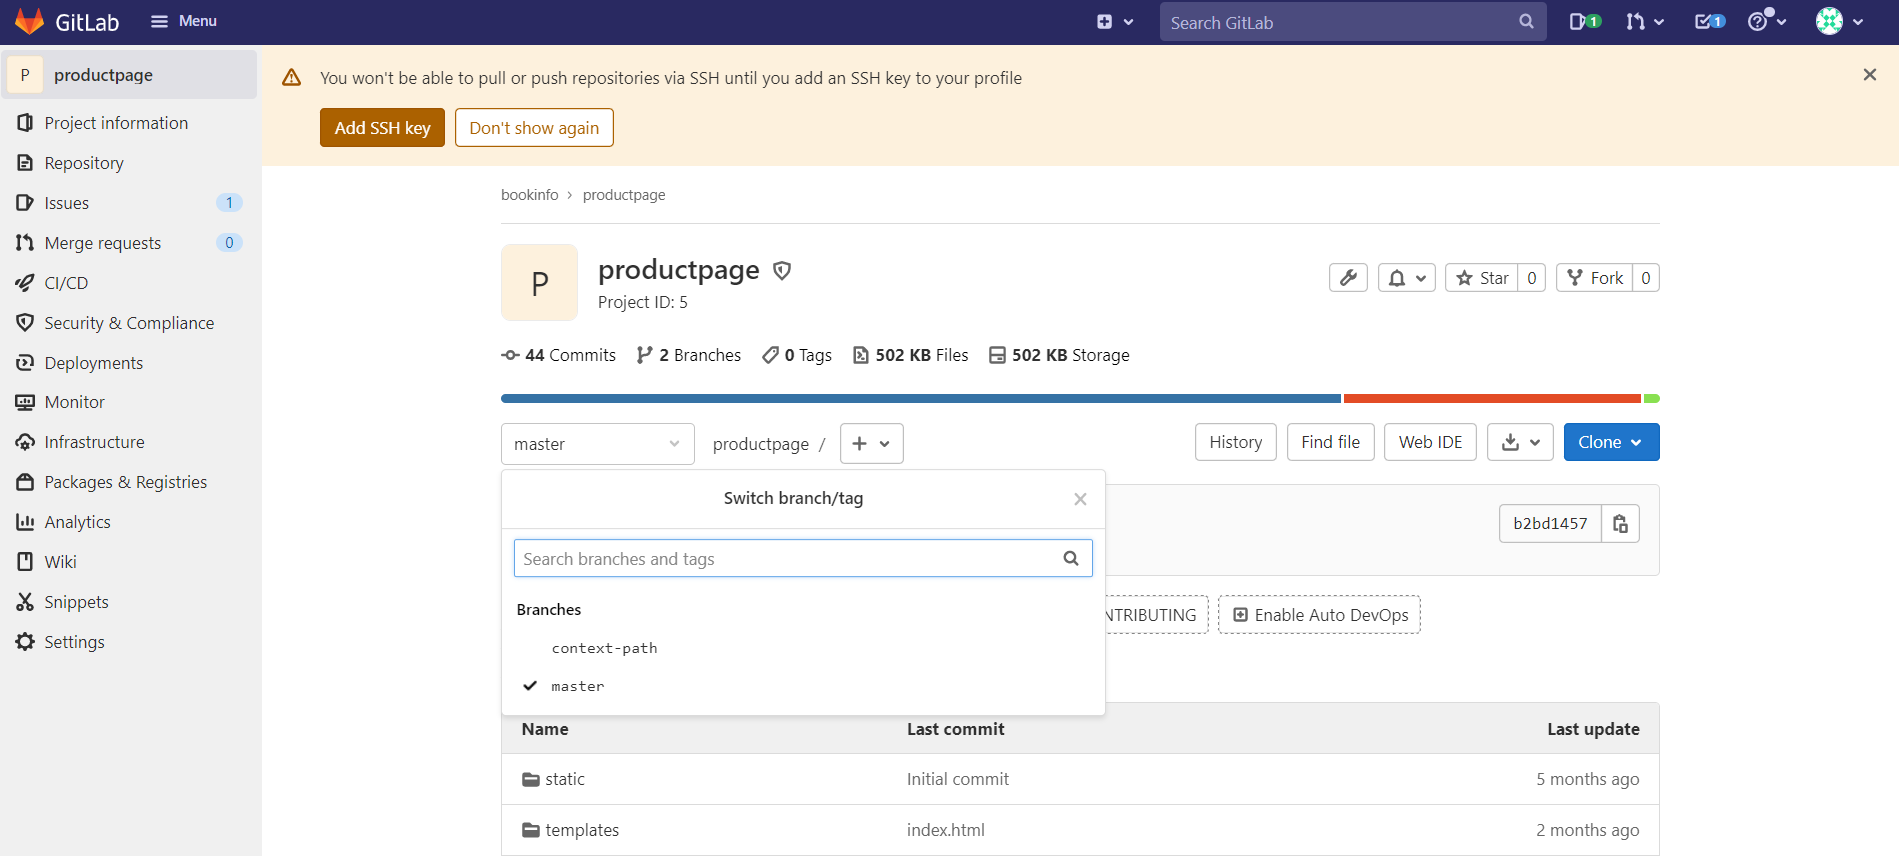This screenshot has height=856, width=1899.
Task: Open the fork count
Action: point(1646,278)
